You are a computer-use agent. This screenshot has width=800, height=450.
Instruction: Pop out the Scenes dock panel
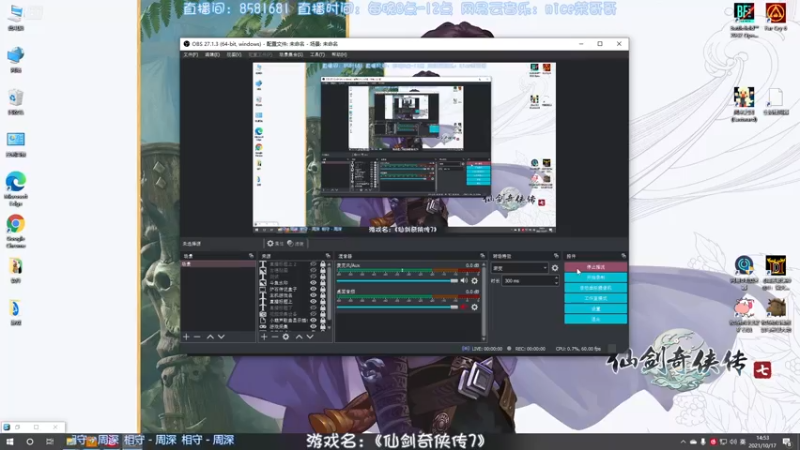(x=251, y=256)
